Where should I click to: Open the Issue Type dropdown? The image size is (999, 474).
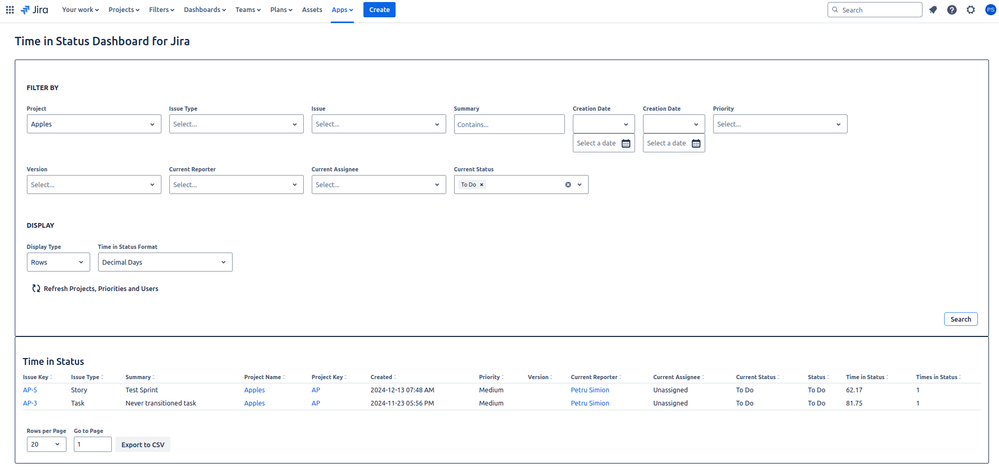[236, 124]
